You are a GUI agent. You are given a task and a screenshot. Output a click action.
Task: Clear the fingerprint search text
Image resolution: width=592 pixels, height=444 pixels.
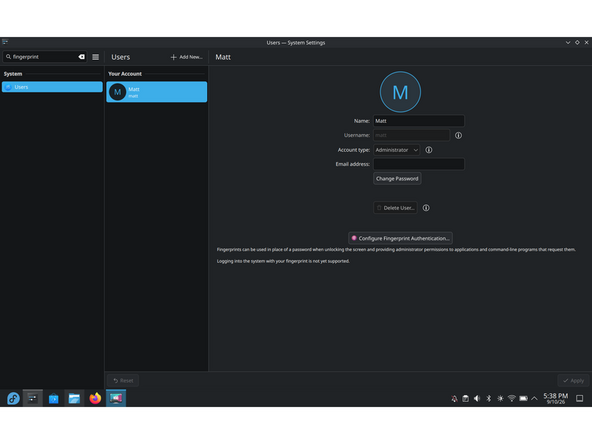click(82, 57)
